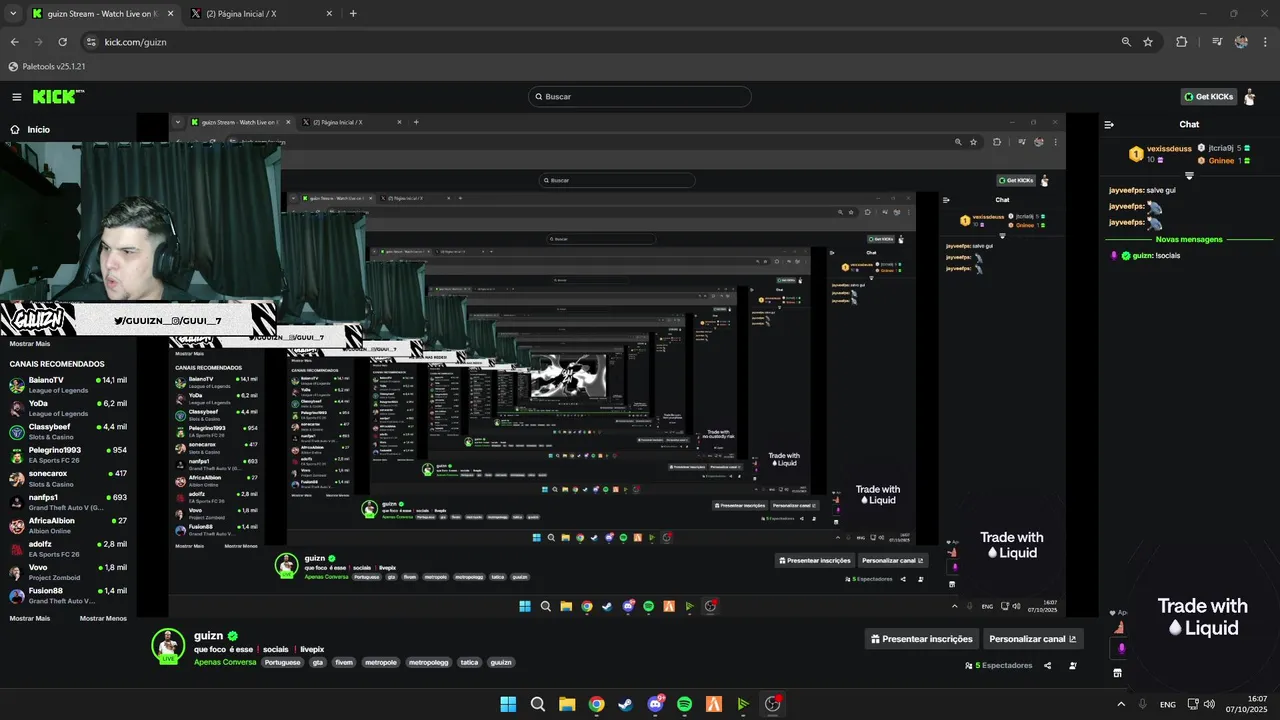
Task: Click the Get KICKs button
Action: pos(1208,97)
